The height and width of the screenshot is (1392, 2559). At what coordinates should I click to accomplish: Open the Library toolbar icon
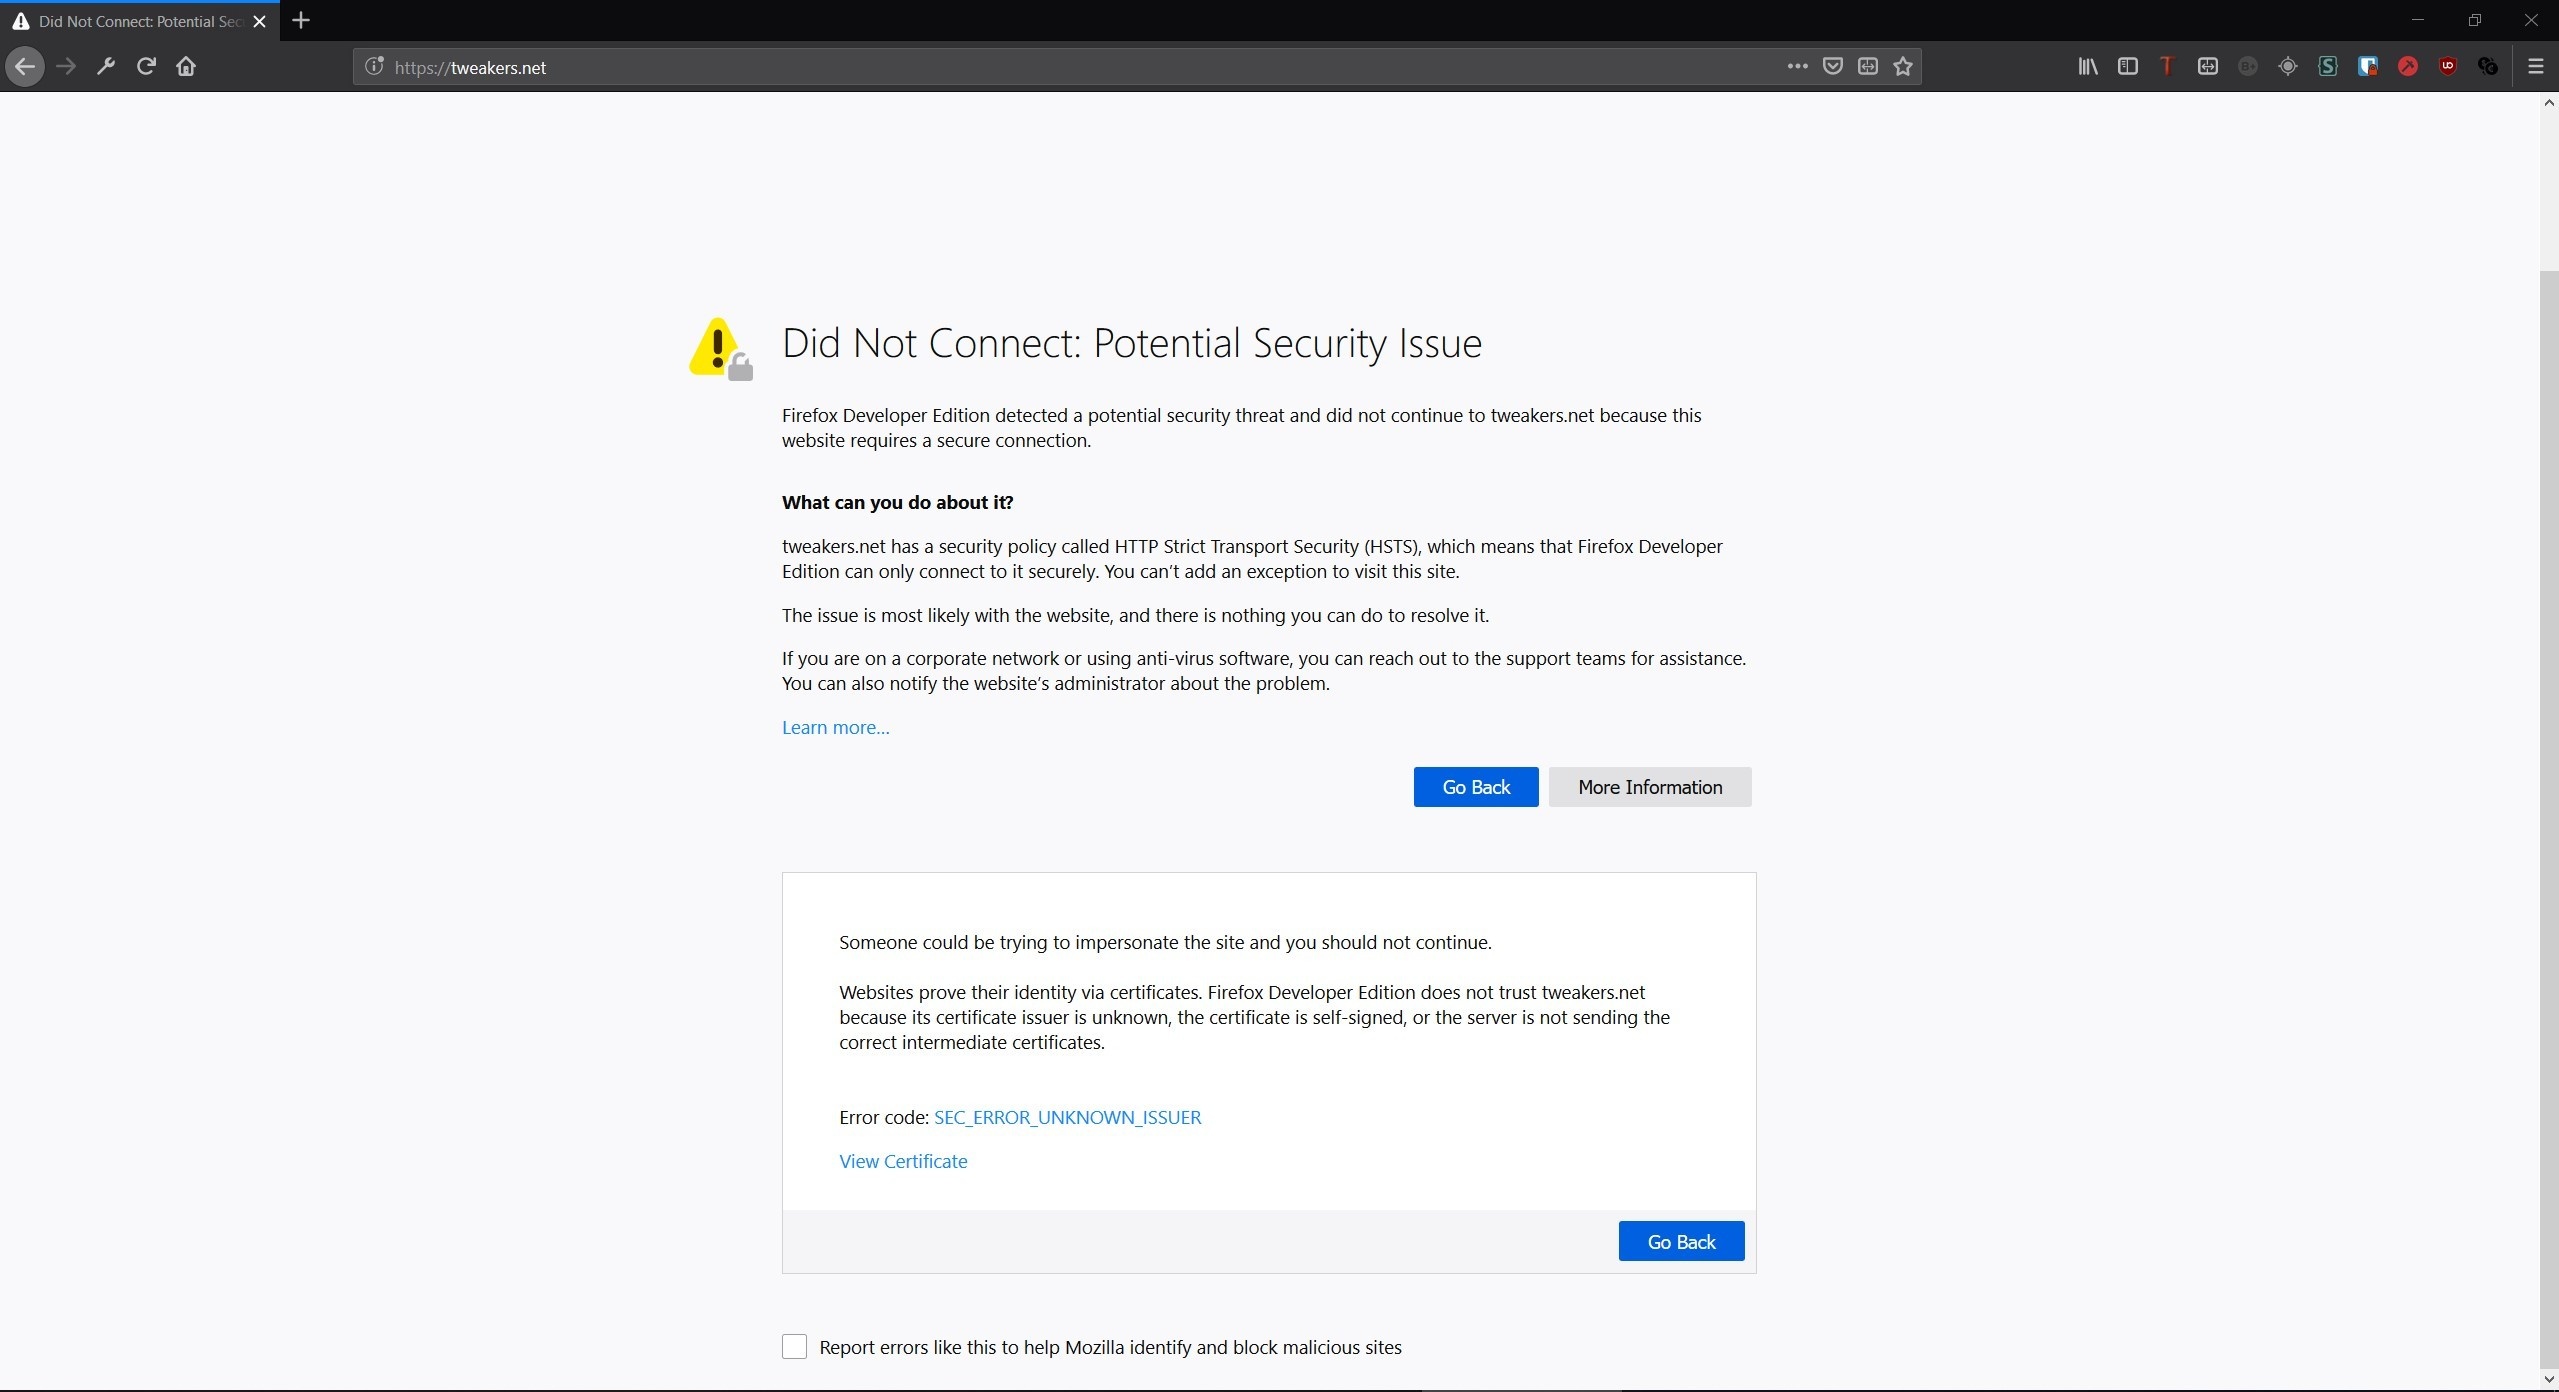[x=2087, y=67]
